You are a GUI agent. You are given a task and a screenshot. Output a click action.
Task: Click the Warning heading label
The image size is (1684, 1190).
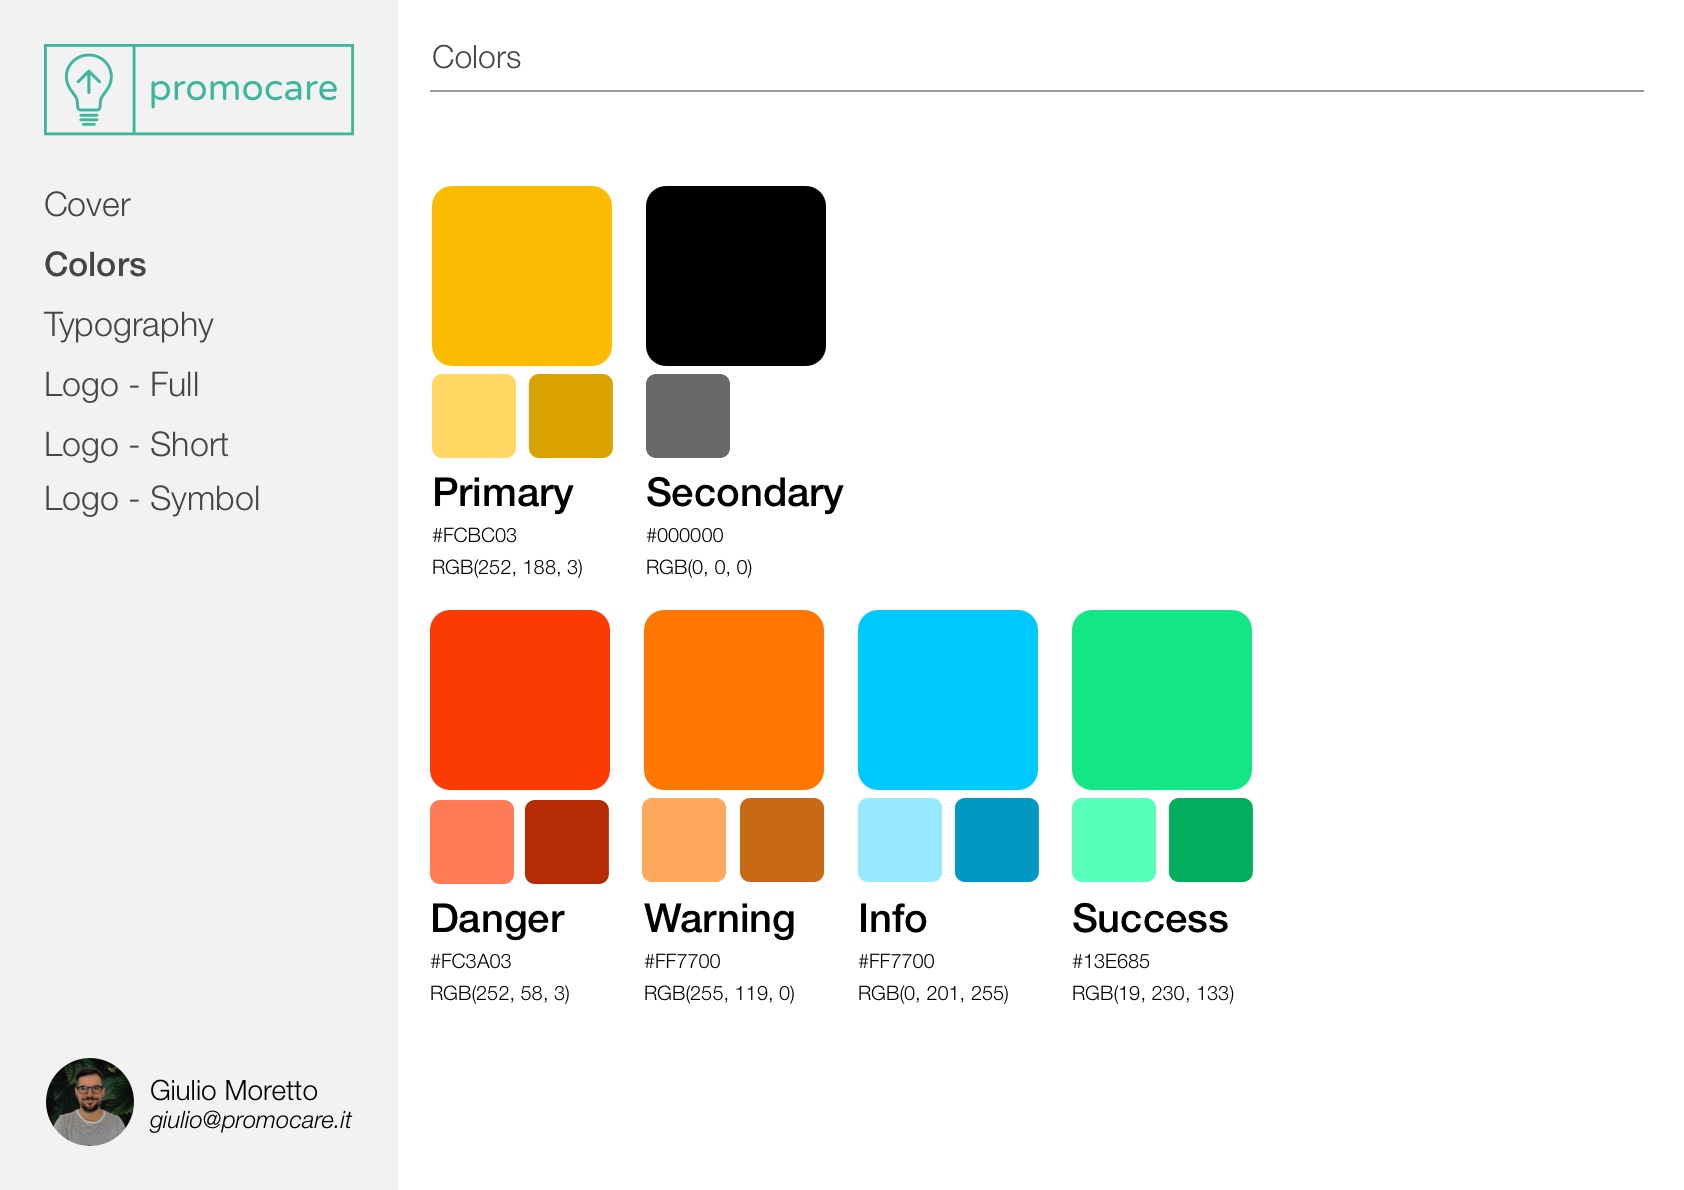(x=720, y=920)
